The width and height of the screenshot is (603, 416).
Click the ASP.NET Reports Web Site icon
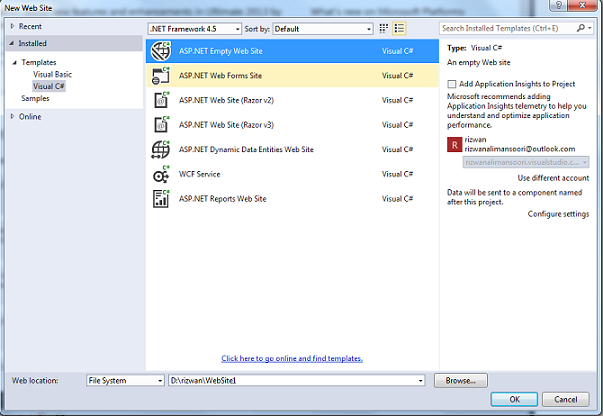[x=161, y=199]
